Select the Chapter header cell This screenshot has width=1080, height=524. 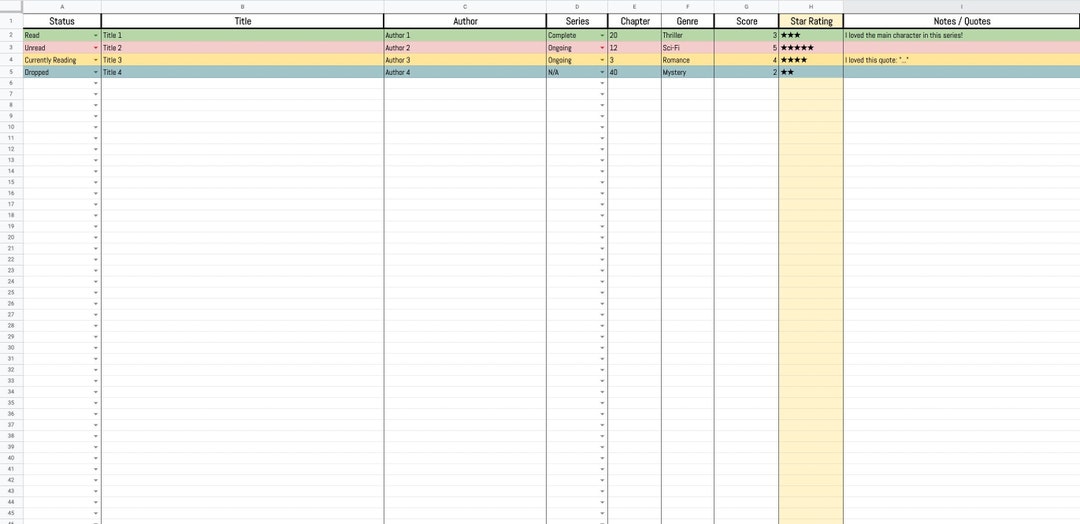[x=634, y=21]
